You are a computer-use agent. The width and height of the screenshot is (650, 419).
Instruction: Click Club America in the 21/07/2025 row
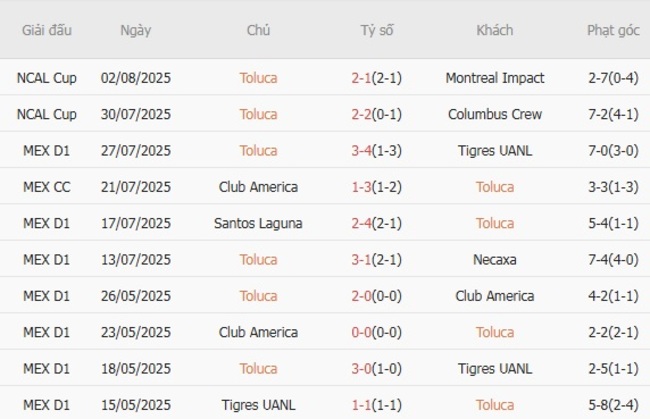coord(258,187)
